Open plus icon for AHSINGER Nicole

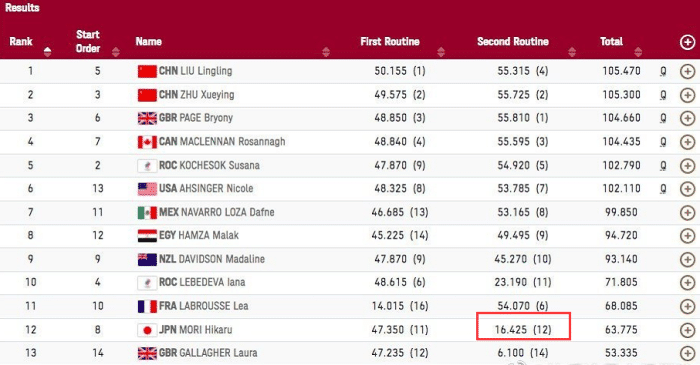687,189
